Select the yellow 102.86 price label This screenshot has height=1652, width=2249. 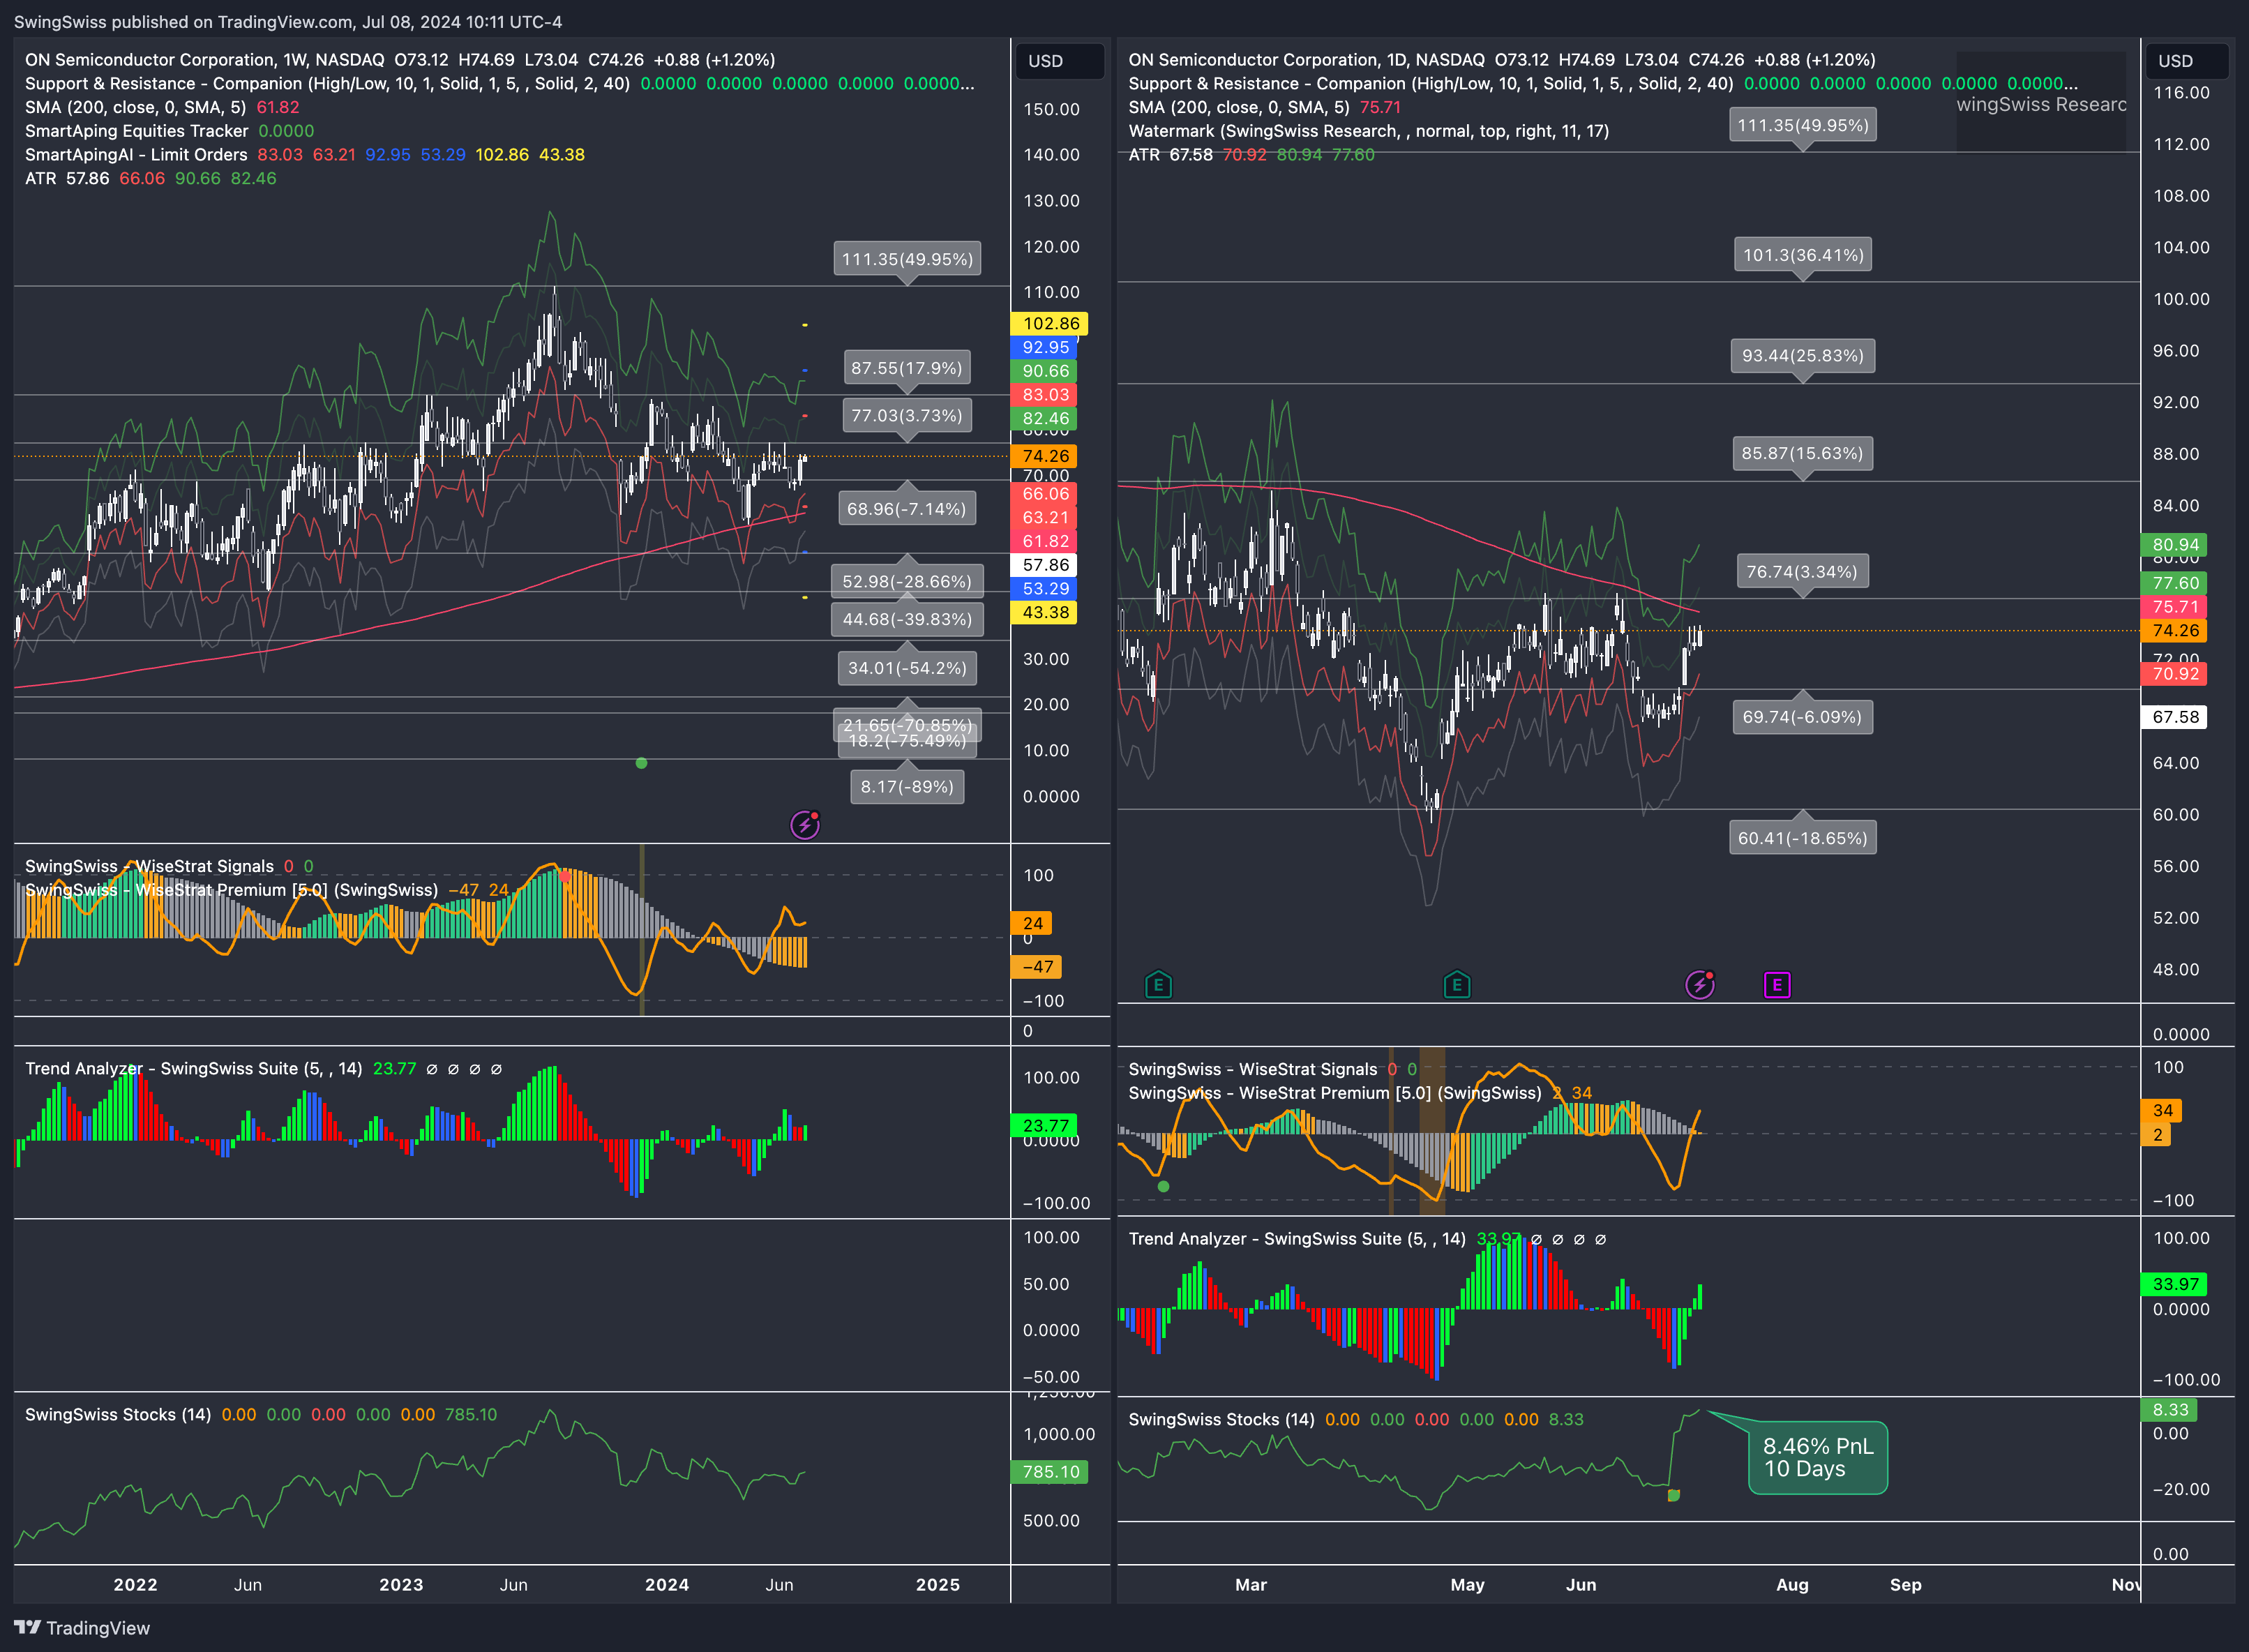1049,324
